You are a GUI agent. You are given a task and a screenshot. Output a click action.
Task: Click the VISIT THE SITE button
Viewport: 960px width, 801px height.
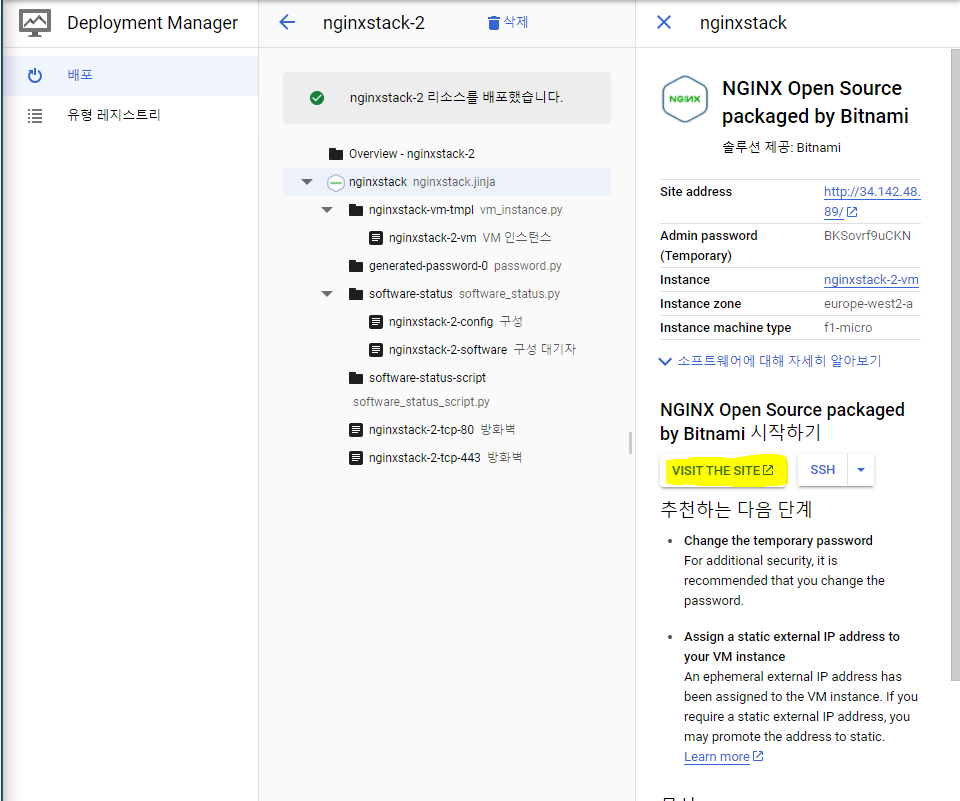click(x=723, y=470)
